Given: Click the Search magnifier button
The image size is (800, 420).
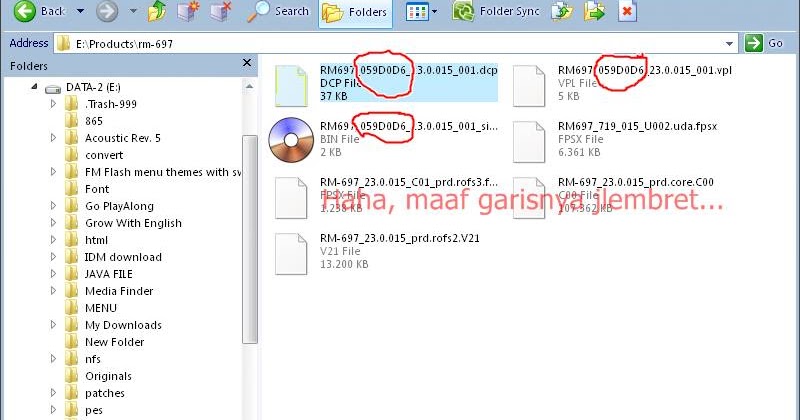Looking at the screenshot, I should point(278,11).
